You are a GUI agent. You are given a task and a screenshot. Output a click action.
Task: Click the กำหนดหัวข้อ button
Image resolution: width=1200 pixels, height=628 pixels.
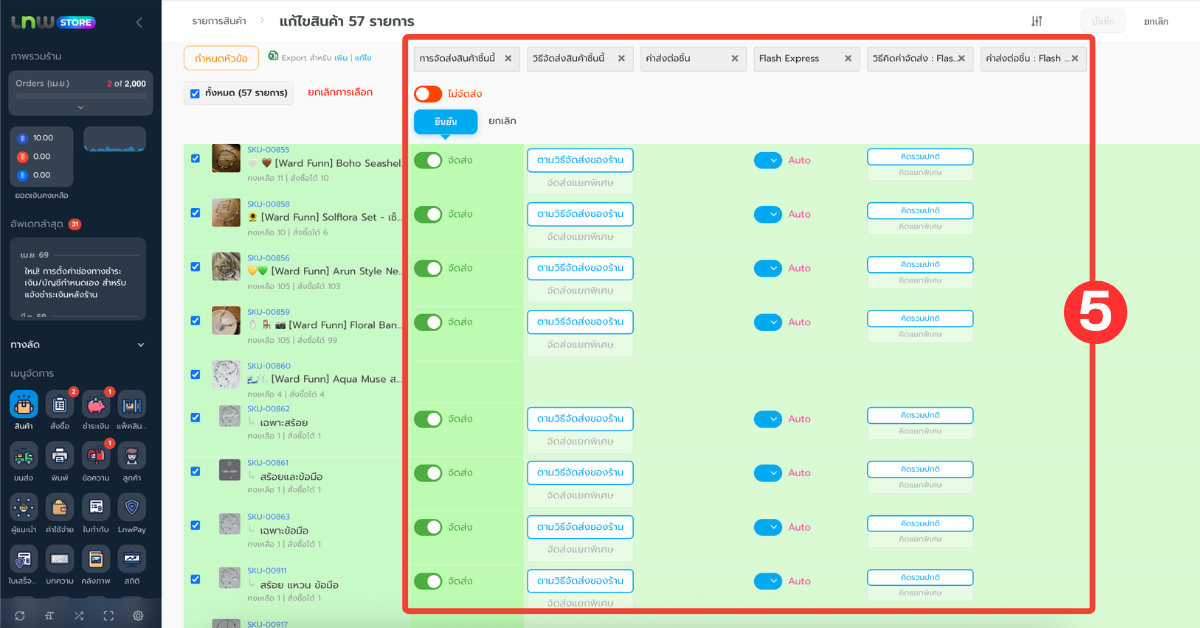221,58
